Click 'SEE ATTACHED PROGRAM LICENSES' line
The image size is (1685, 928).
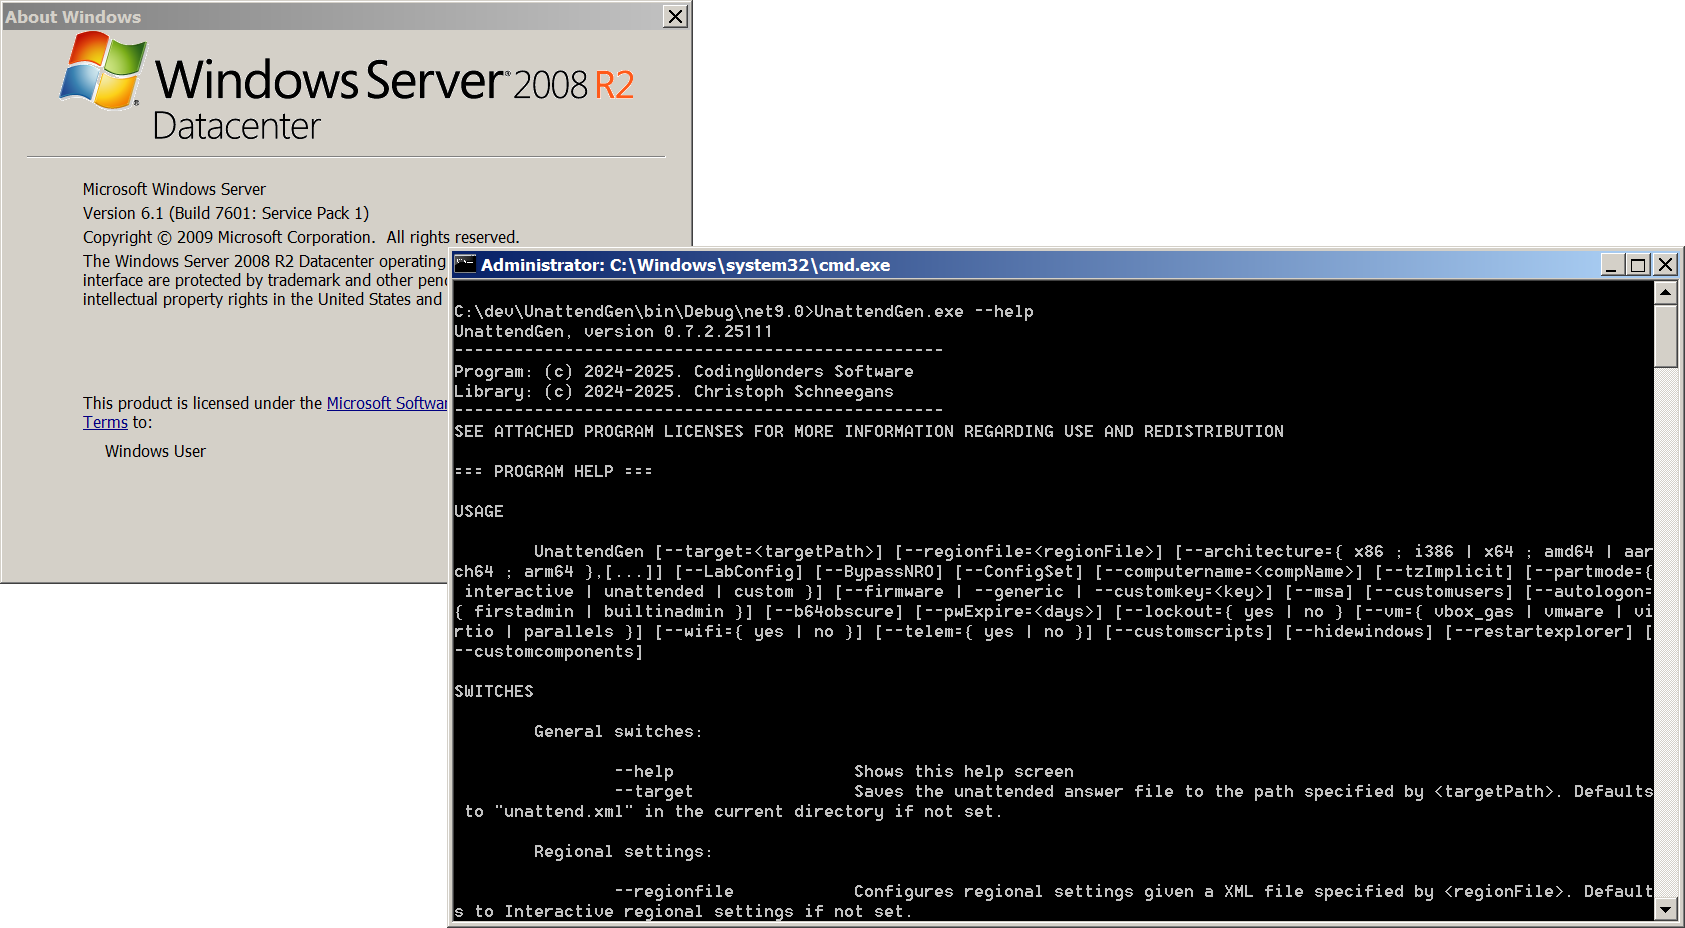(x=869, y=432)
